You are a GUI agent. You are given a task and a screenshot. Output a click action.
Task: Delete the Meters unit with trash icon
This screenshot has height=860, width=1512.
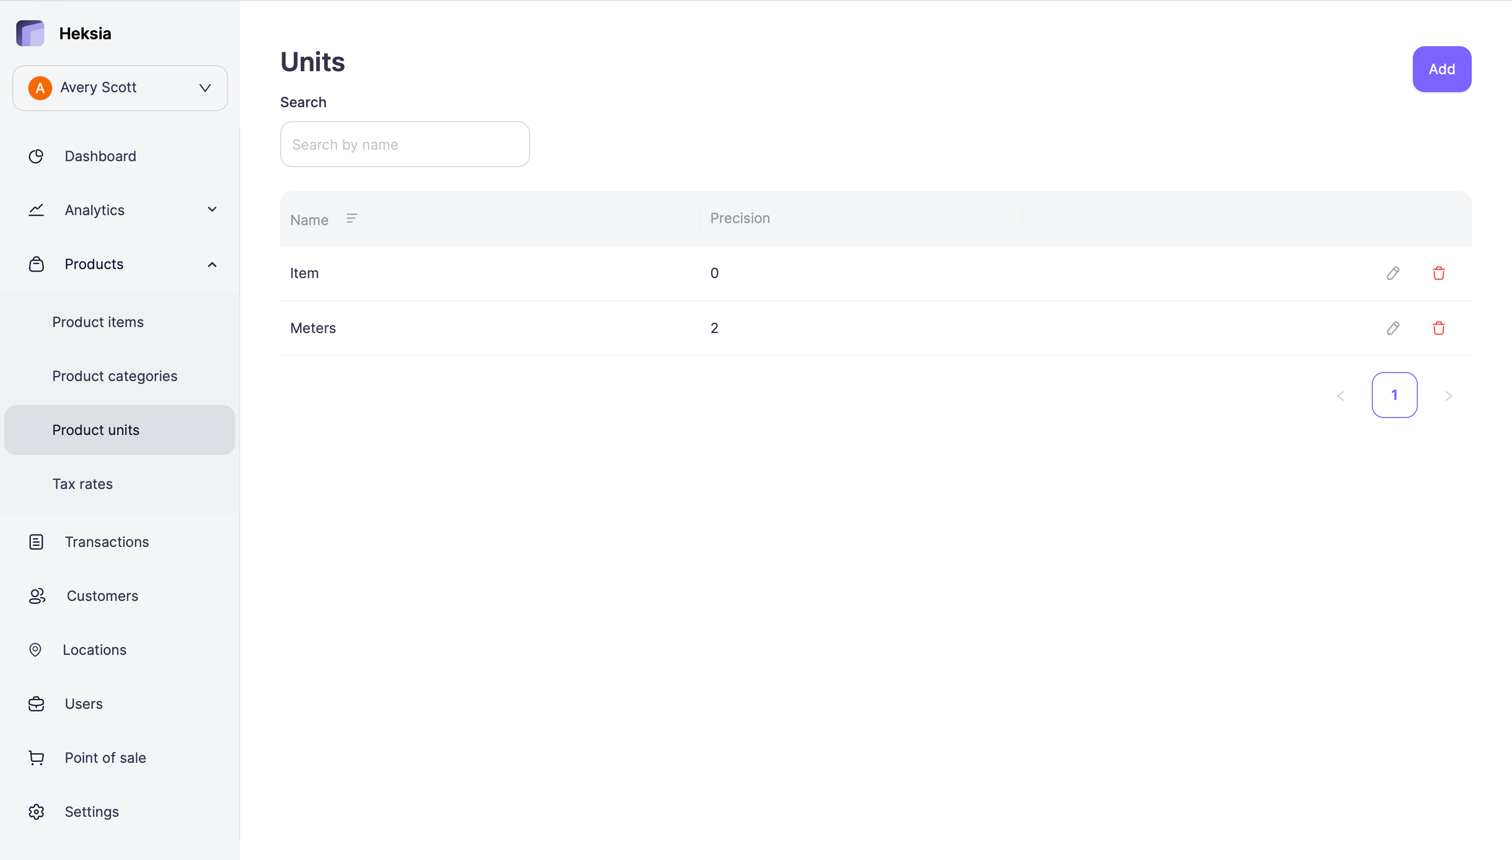pos(1439,328)
